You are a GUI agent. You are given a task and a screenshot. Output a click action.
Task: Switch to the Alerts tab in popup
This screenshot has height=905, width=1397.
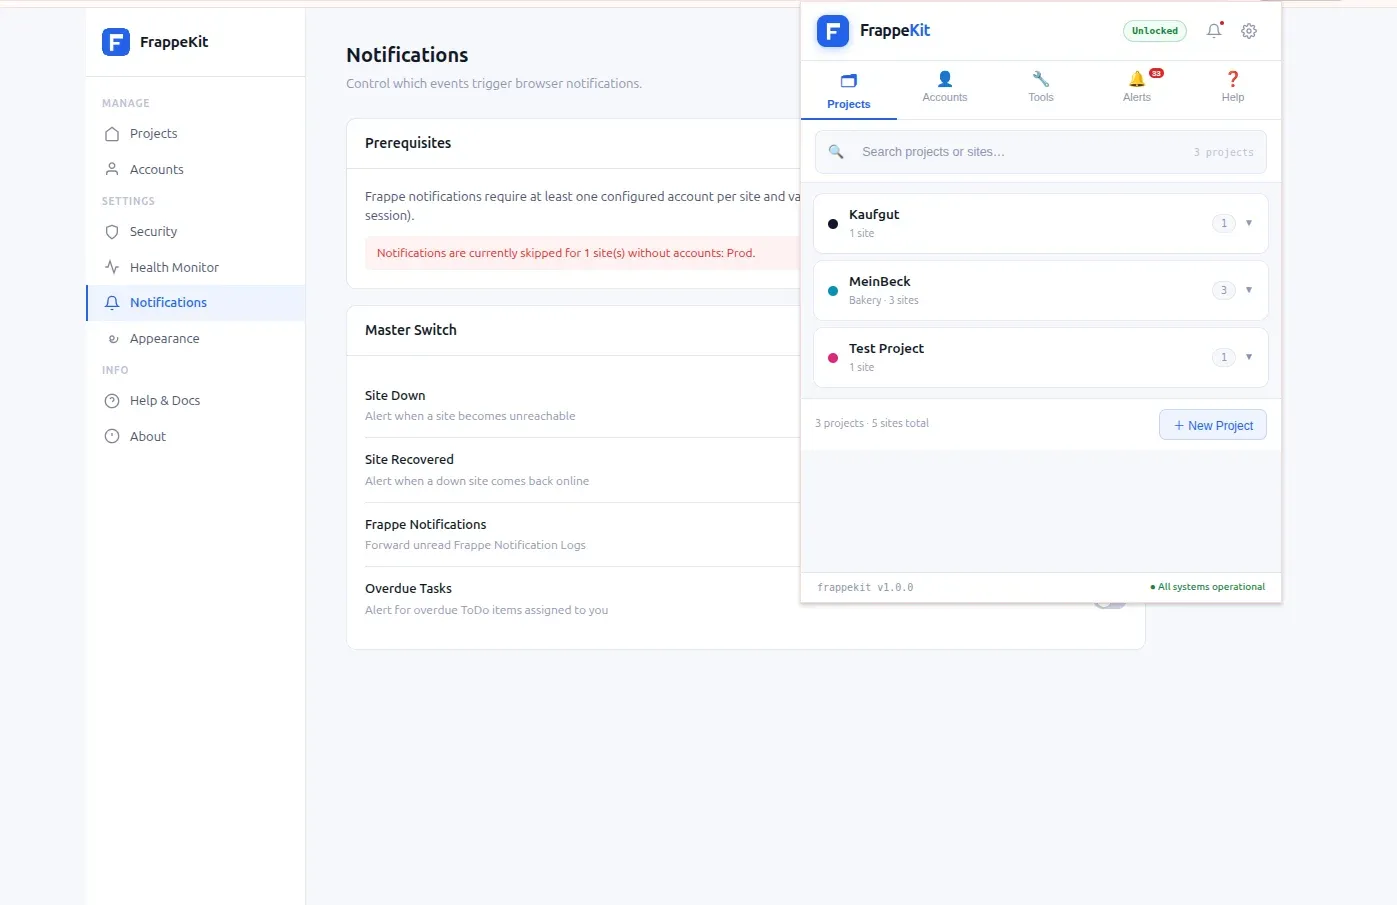1137,88
